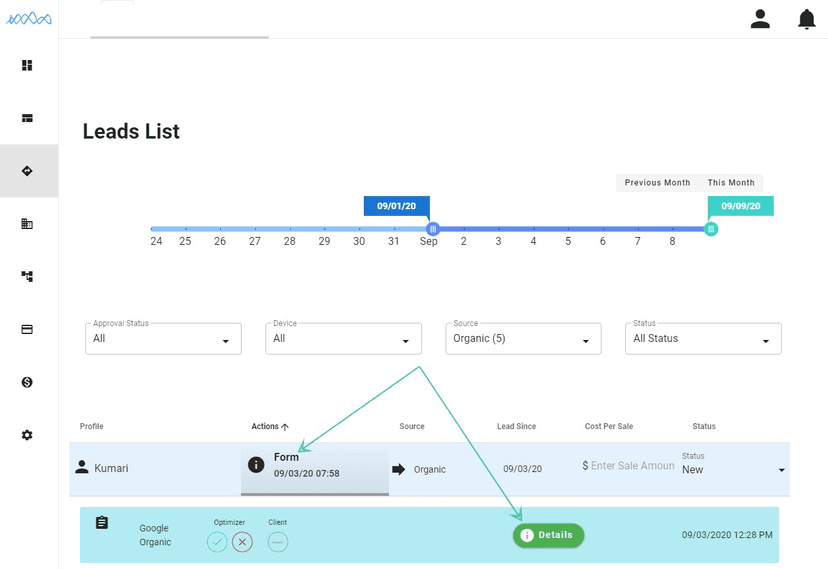Open settings gear in sidebar
This screenshot has height=569, width=828.
pos(27,435)
